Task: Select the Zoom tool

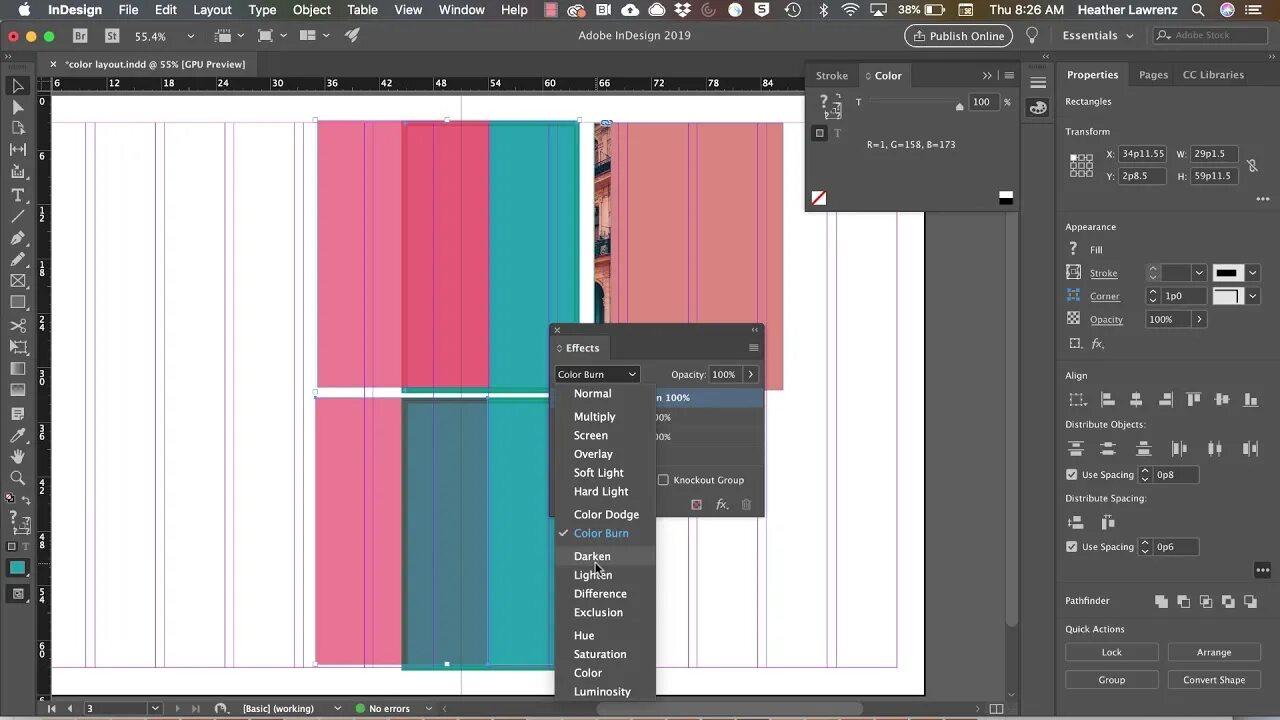Action: click(17, 478)
